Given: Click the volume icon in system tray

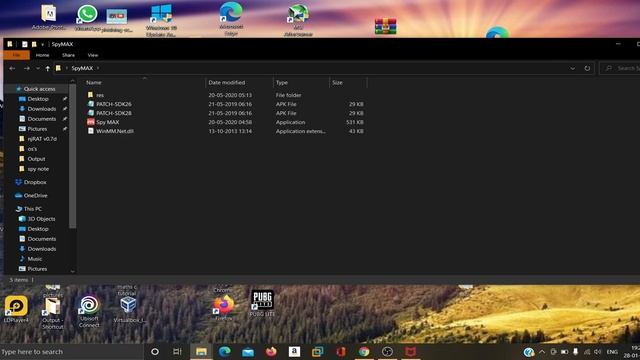Looking at the screenshot, I should 598,351.
